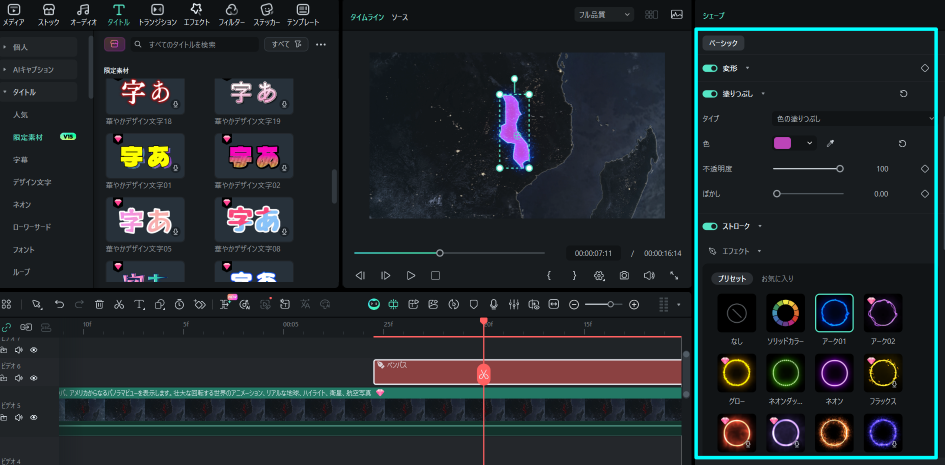945x465 pixels.
Task: Click the title search field
Action: coord(195,45)
